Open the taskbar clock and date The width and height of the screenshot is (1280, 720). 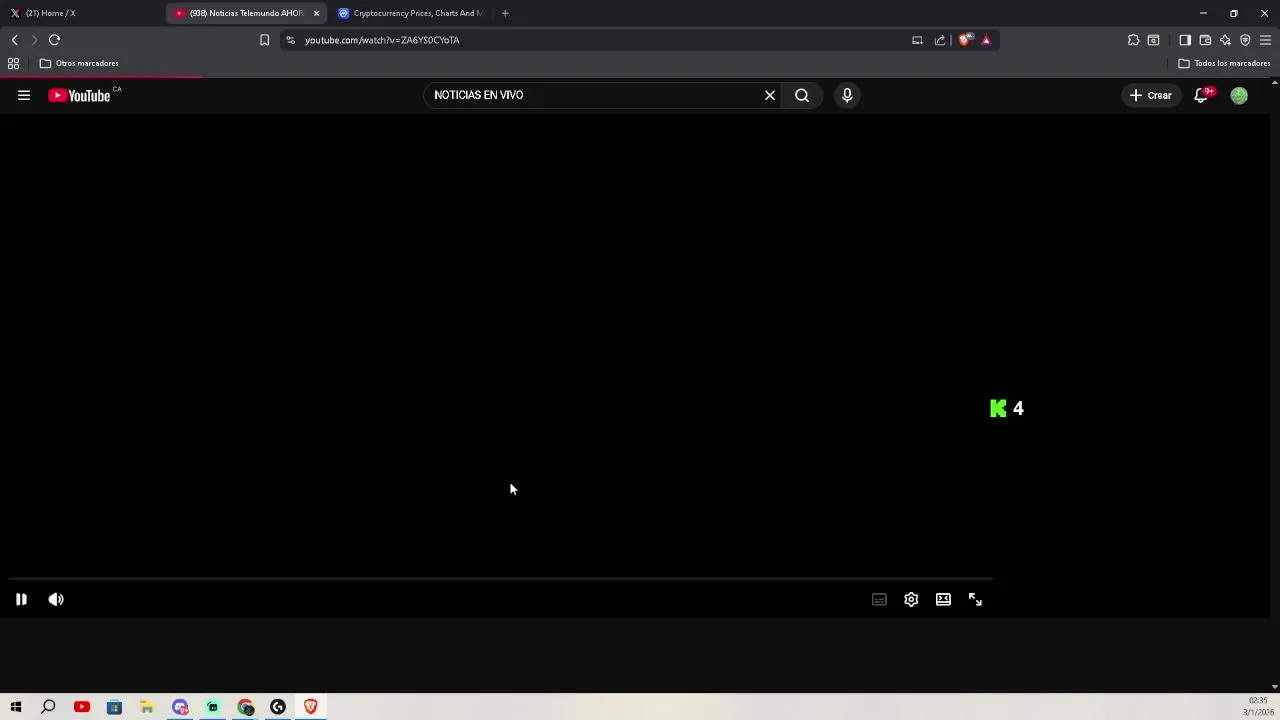click(1257, 706)
